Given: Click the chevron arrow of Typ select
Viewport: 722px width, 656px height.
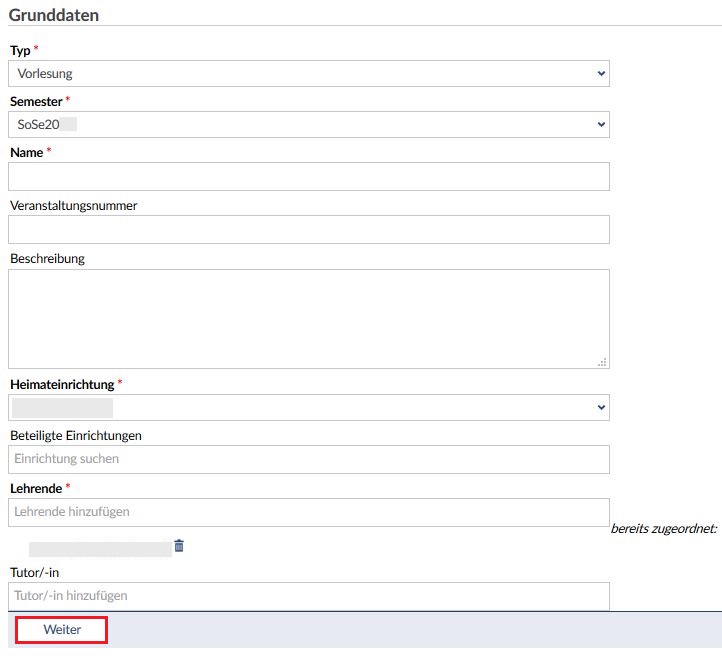Looking at the screenshot, I should [x=600, y=73].
